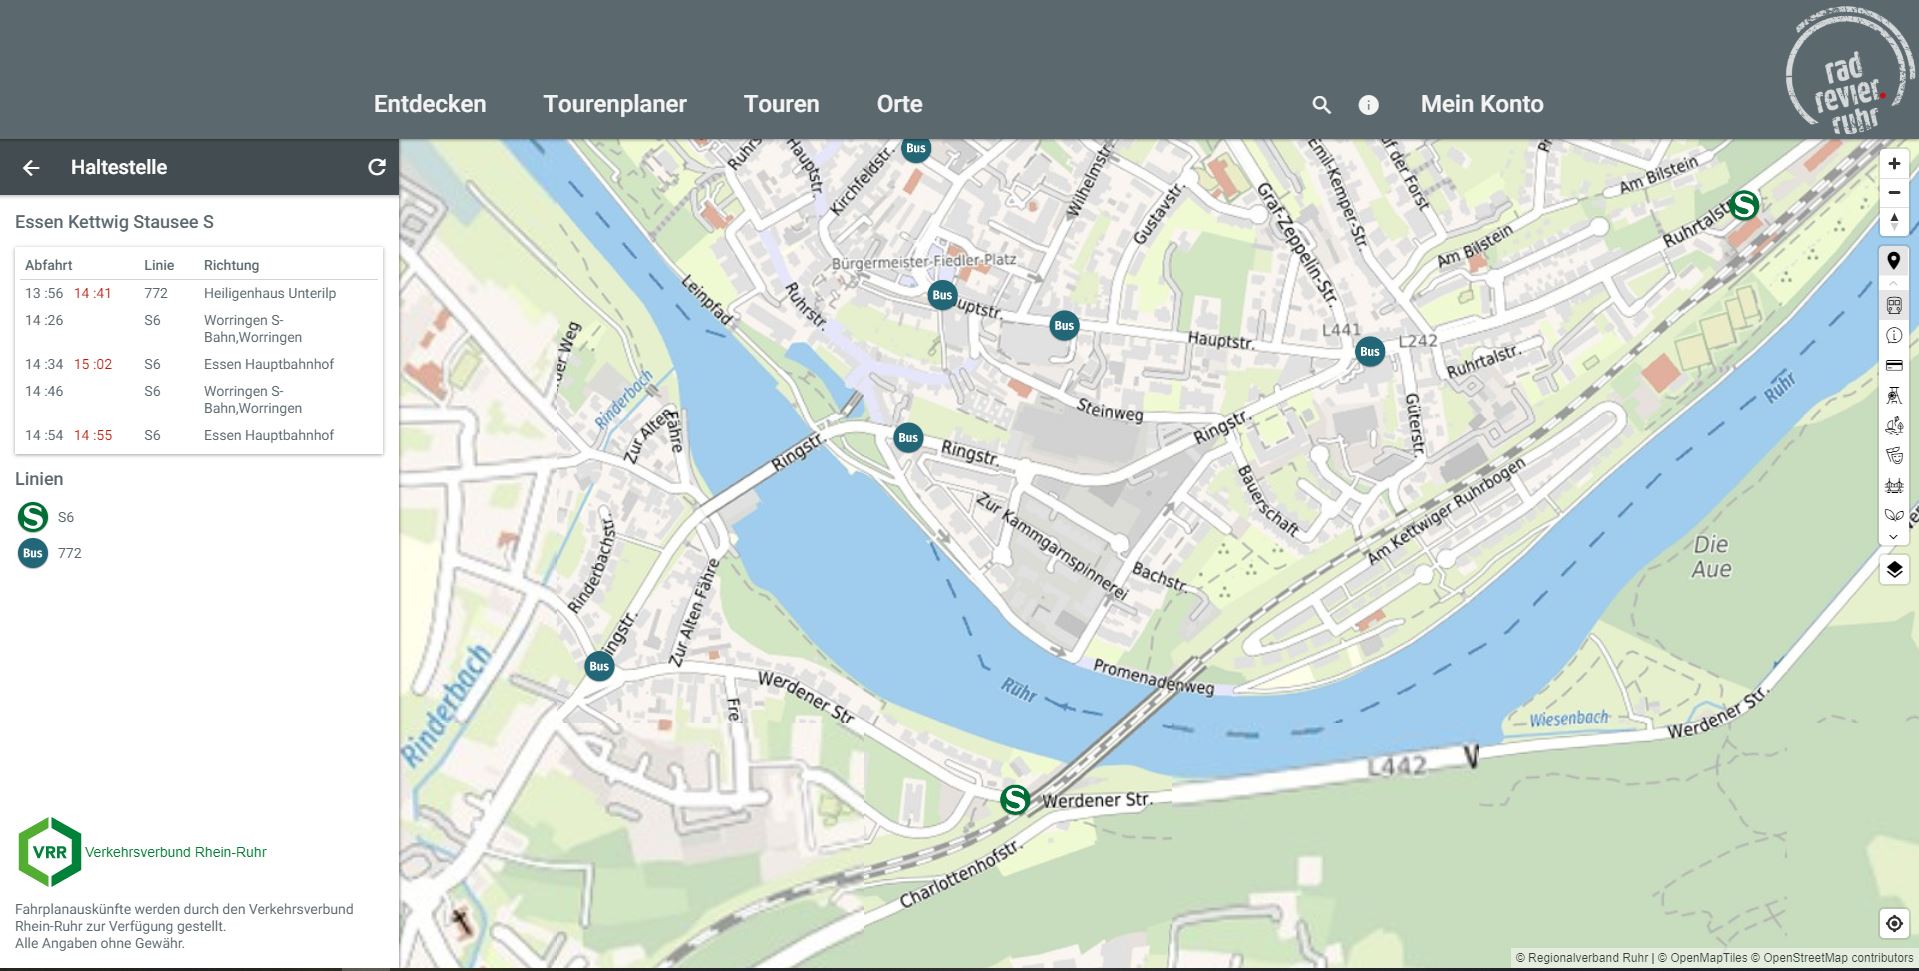Select S-Bahn marker at Werdener Str.
The height and width of the screenshot is (971, 1919).
1014,800
